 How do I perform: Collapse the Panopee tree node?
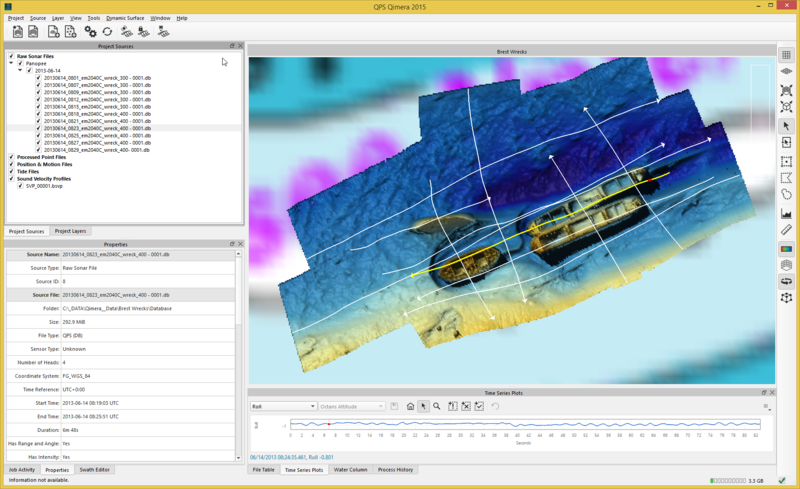point(11,63)
